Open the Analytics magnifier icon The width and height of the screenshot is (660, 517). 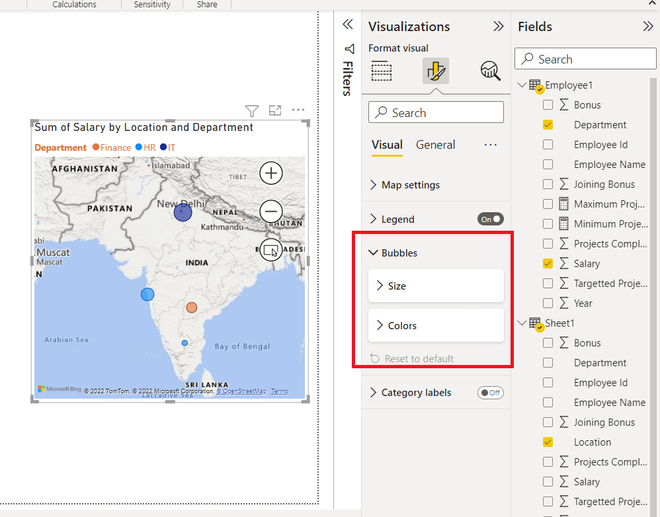click(x=490, y=71)
